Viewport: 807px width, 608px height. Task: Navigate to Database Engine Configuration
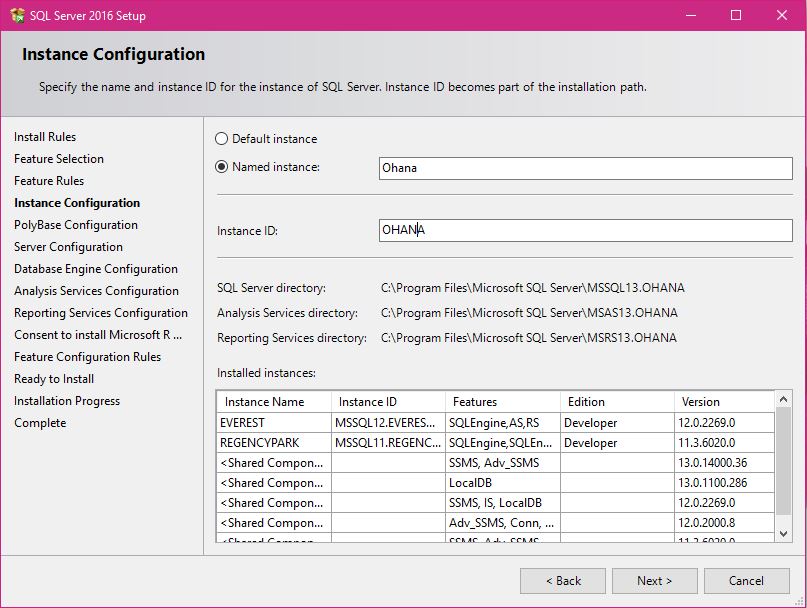coord(95,269)
